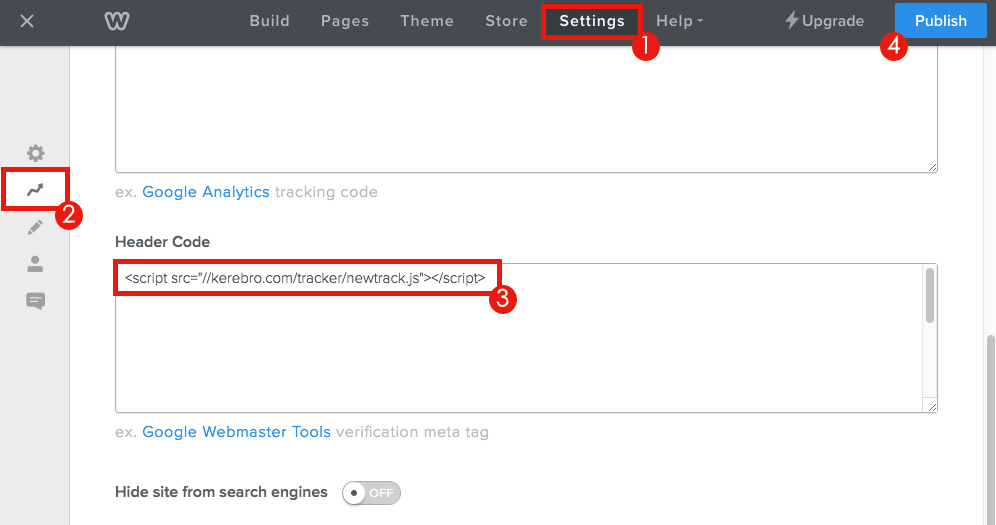Go to the Pages tab
996x525 pixels.
(x=345, y=21)
